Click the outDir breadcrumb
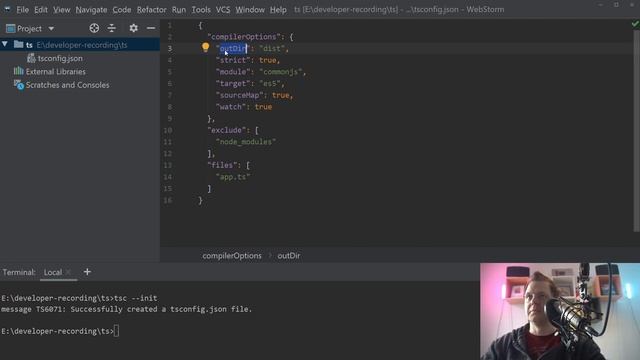640x360 pixels. (x=289, y=256)
